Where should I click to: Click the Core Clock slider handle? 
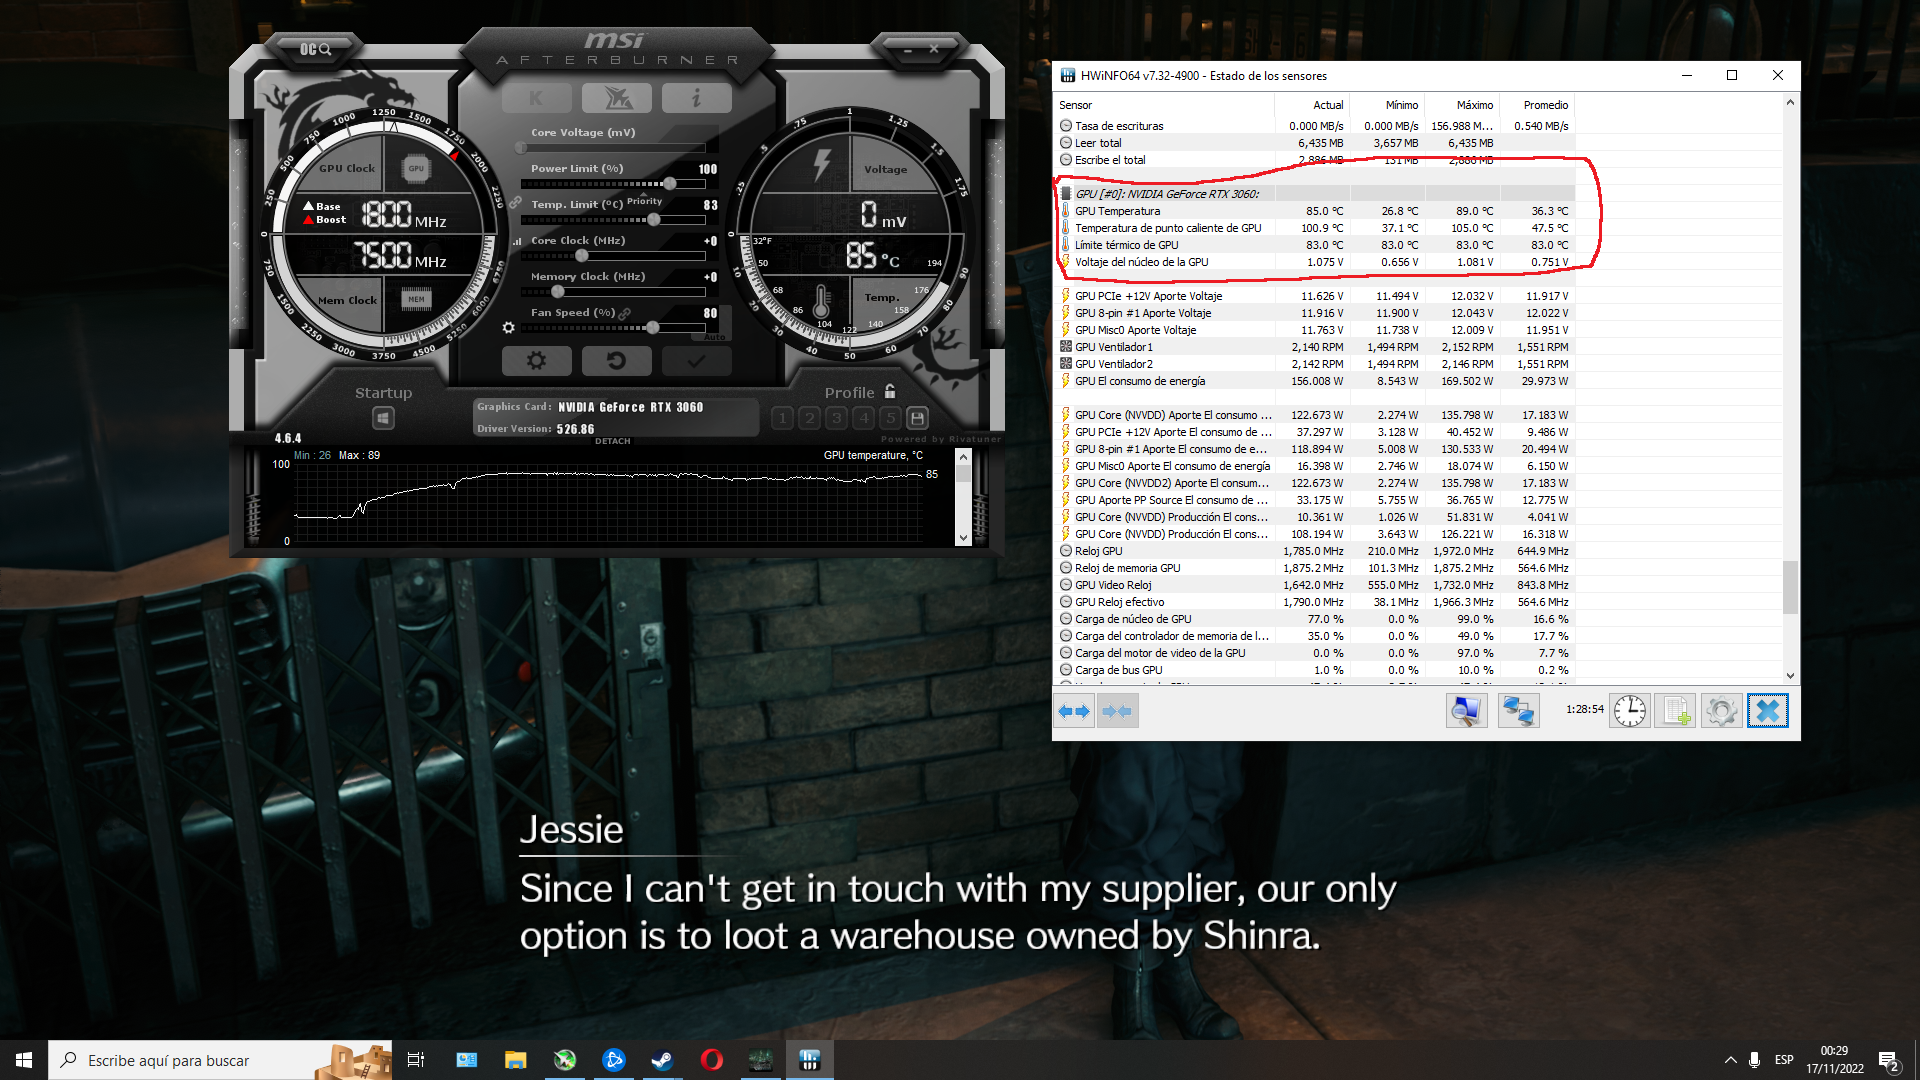582,256
